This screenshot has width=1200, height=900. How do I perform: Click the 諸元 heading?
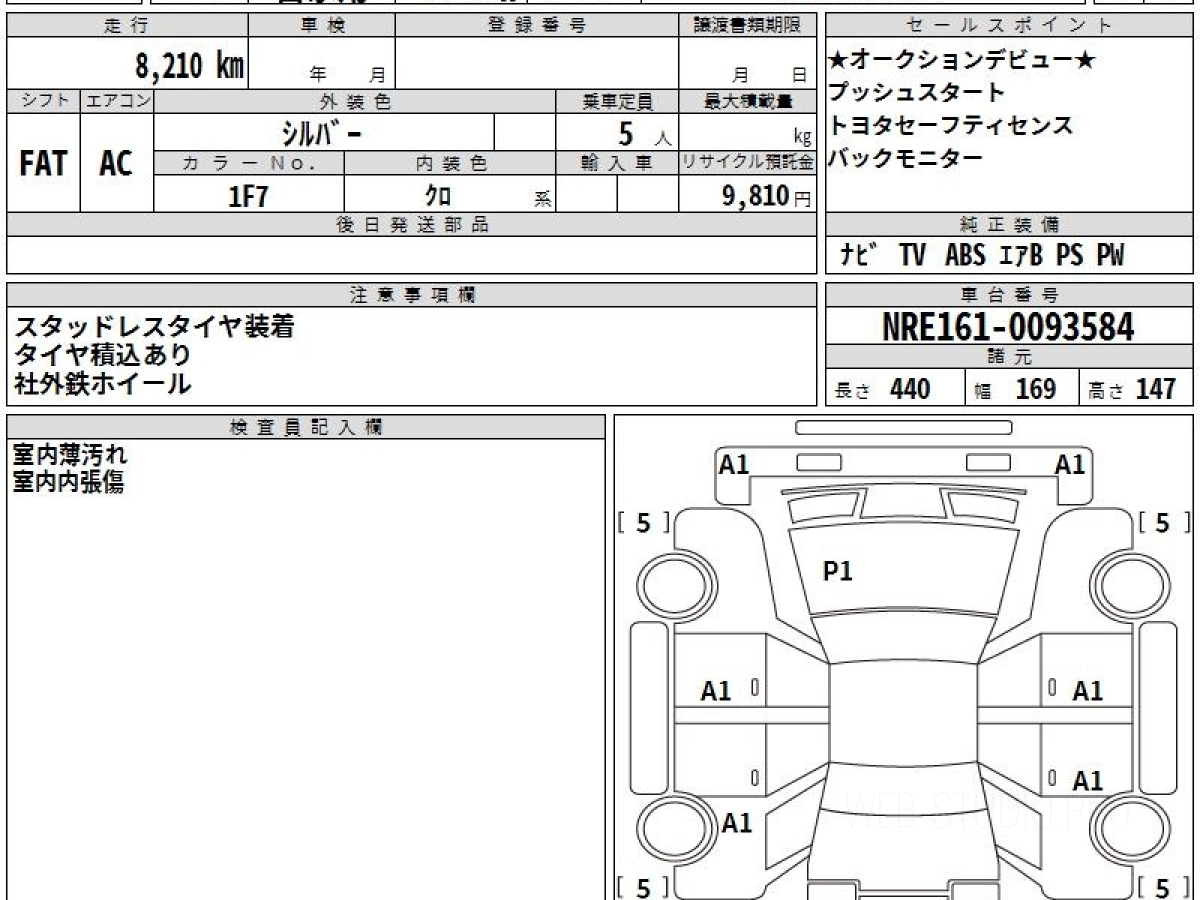pos(1009,357)
